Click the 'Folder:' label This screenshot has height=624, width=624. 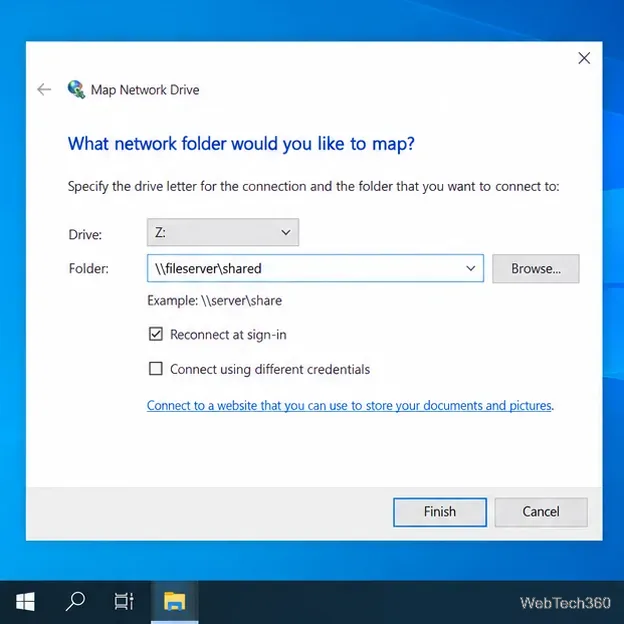tap(88, 269)
